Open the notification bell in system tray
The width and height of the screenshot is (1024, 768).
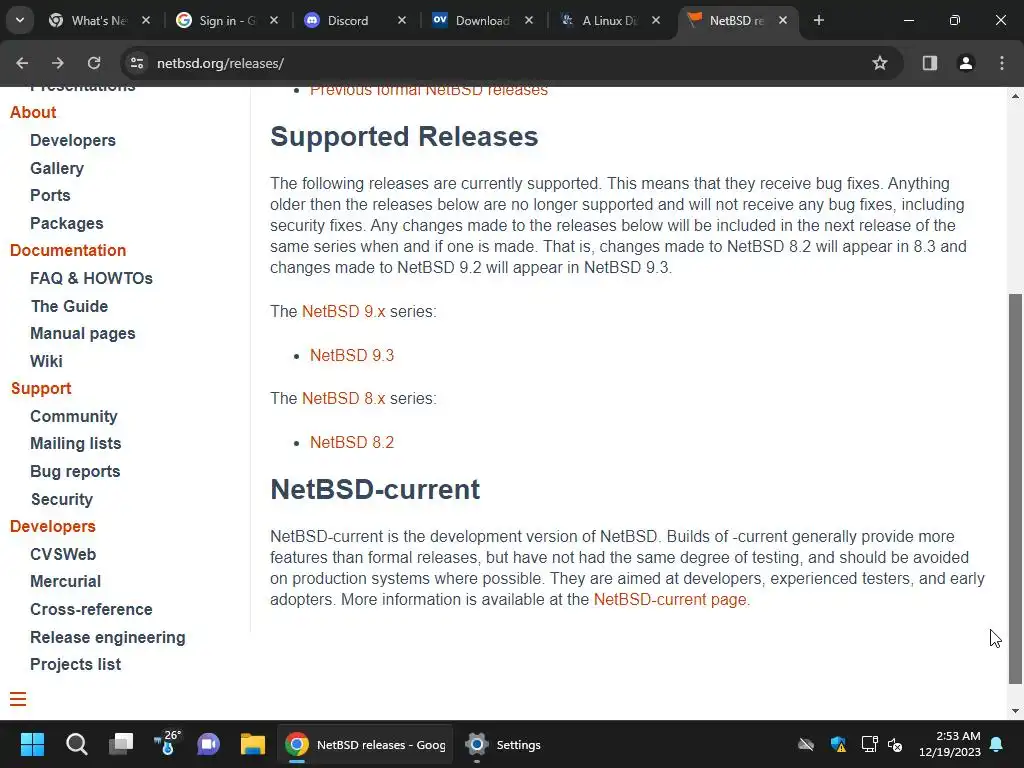click(997, 744)
